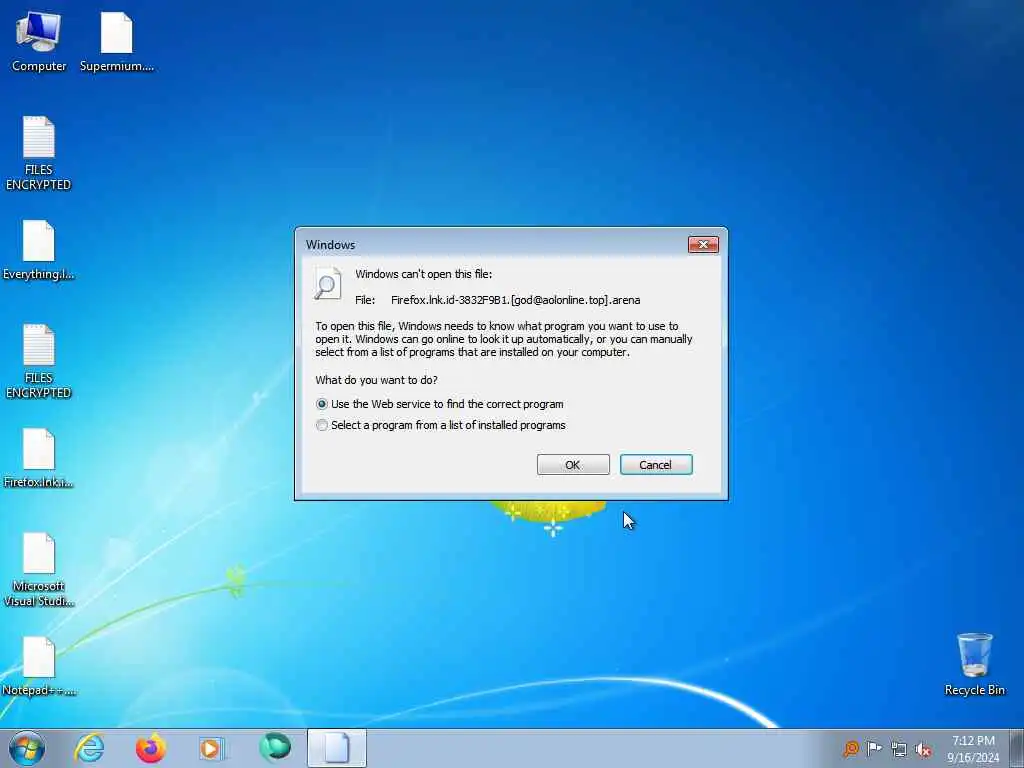Cancel the Windows can't open dialog
1024x768 pixels.
tap(656, 464)
